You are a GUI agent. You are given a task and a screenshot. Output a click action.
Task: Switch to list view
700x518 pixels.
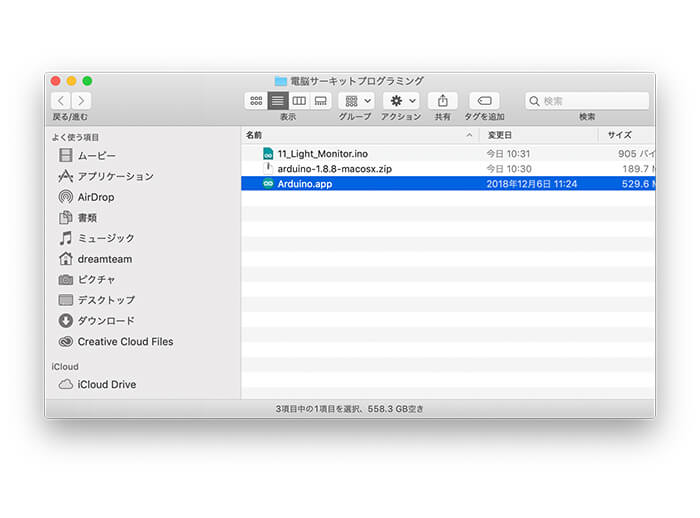click(x=278, y=100)
